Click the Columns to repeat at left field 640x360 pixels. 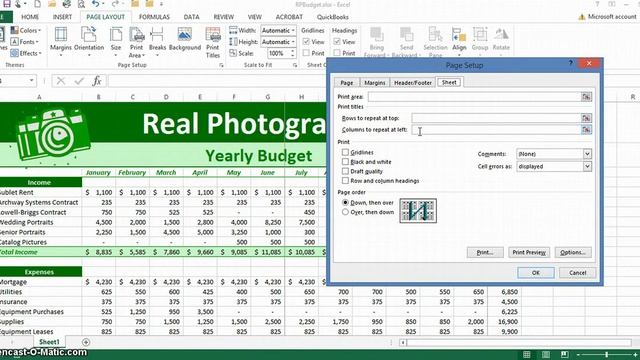[496, 129]
